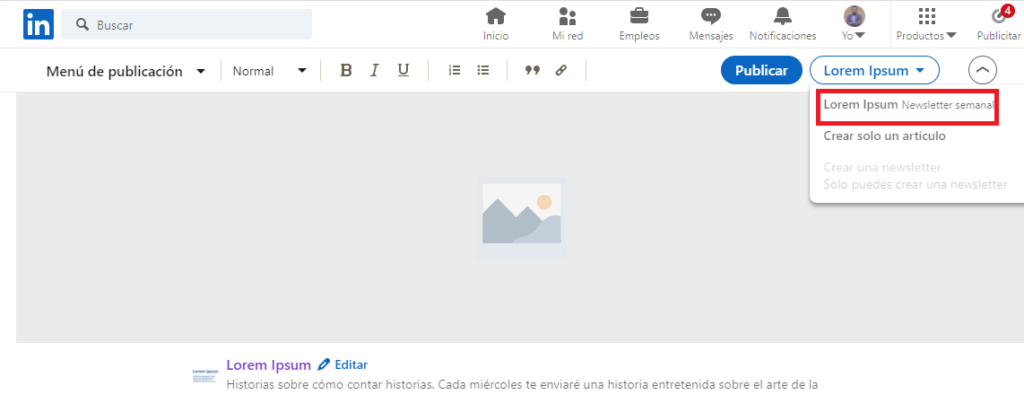This screenshot has width=1024, height=412.
Task: Expand the Productos grid menu
Action: point(926,24)
